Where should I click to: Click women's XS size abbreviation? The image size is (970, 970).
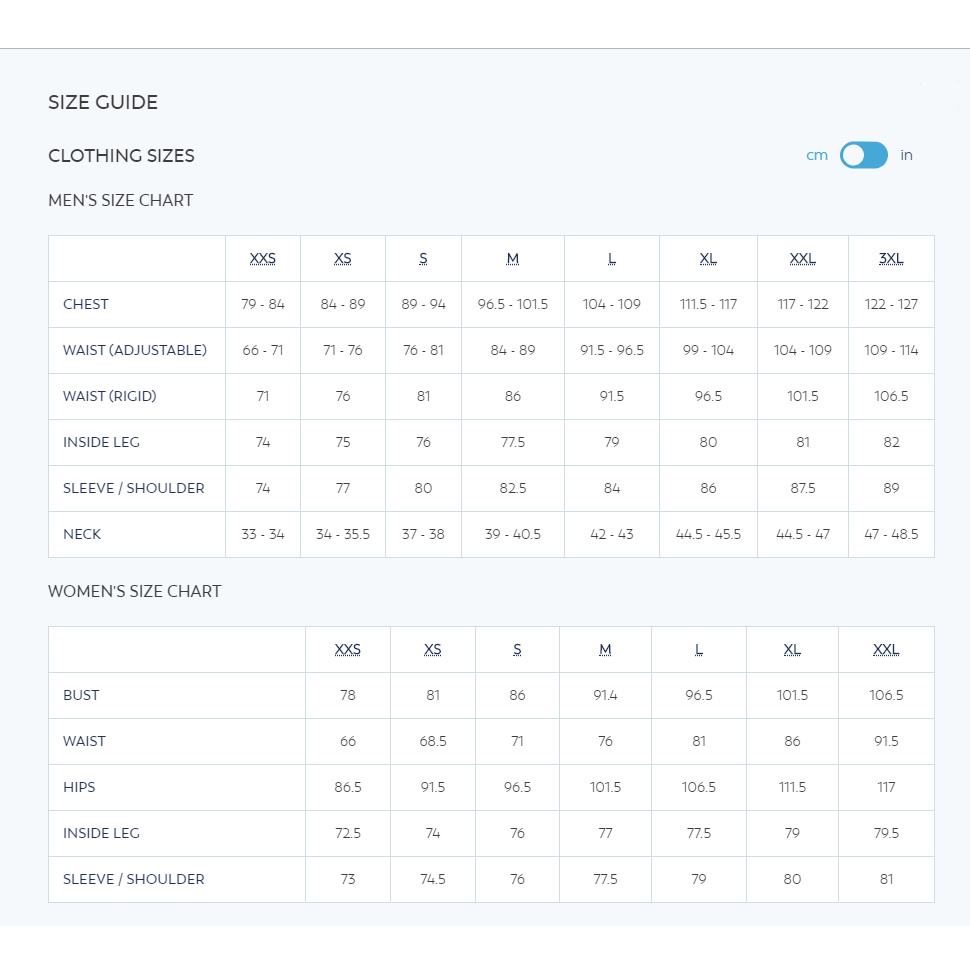(x=433, y=650)
